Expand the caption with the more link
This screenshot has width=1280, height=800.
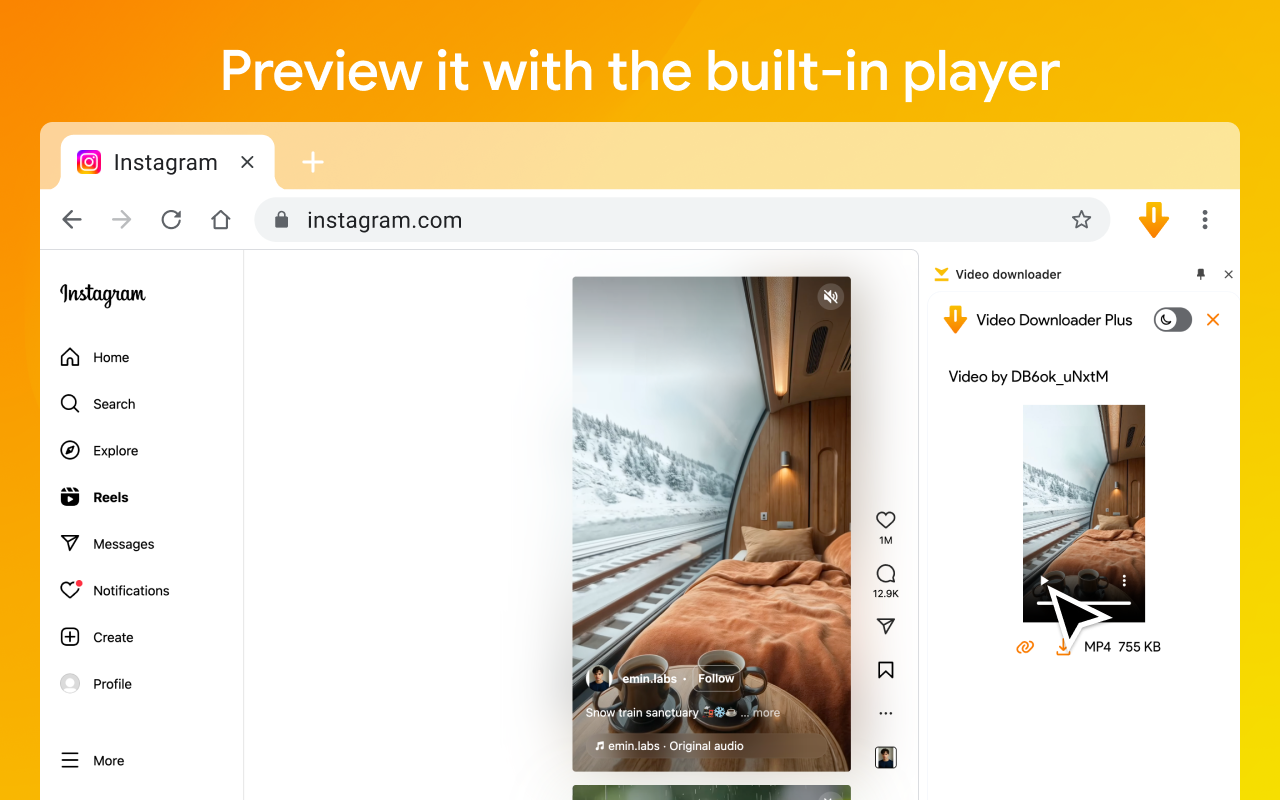pos(766,713)
